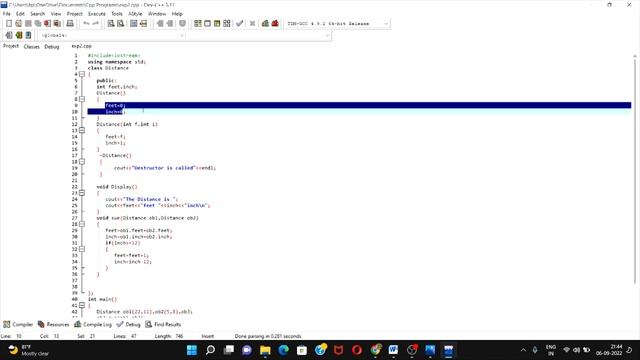Click the Delete profiling information red icon
The image size is (640, 360).
coord(275,24)
